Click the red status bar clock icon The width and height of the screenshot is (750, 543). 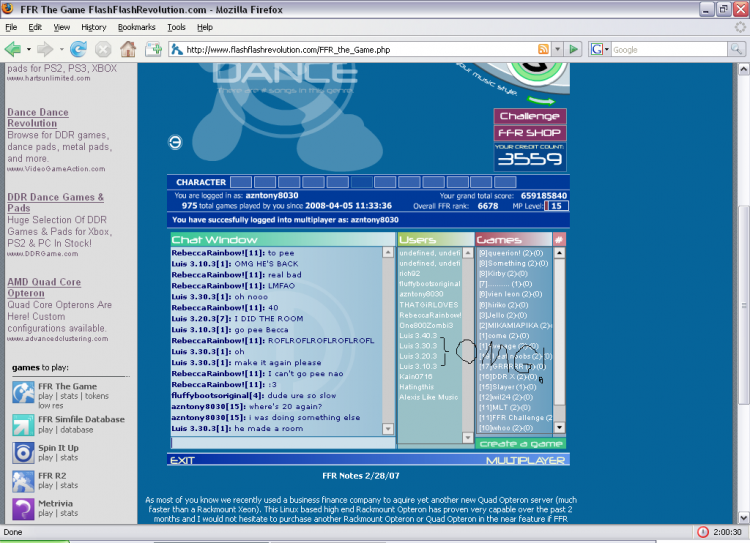[x=702, y=532]
